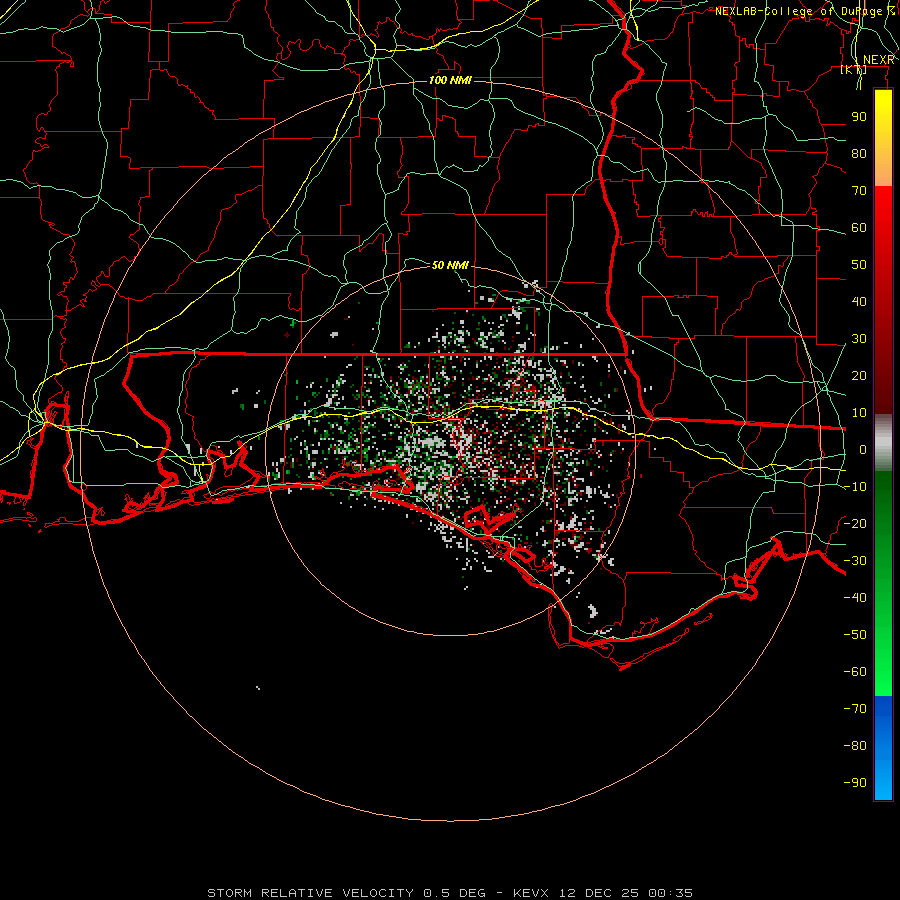Click the 100 NMI range ring label
The image size is (900, 900).
(x=450, y=80)
